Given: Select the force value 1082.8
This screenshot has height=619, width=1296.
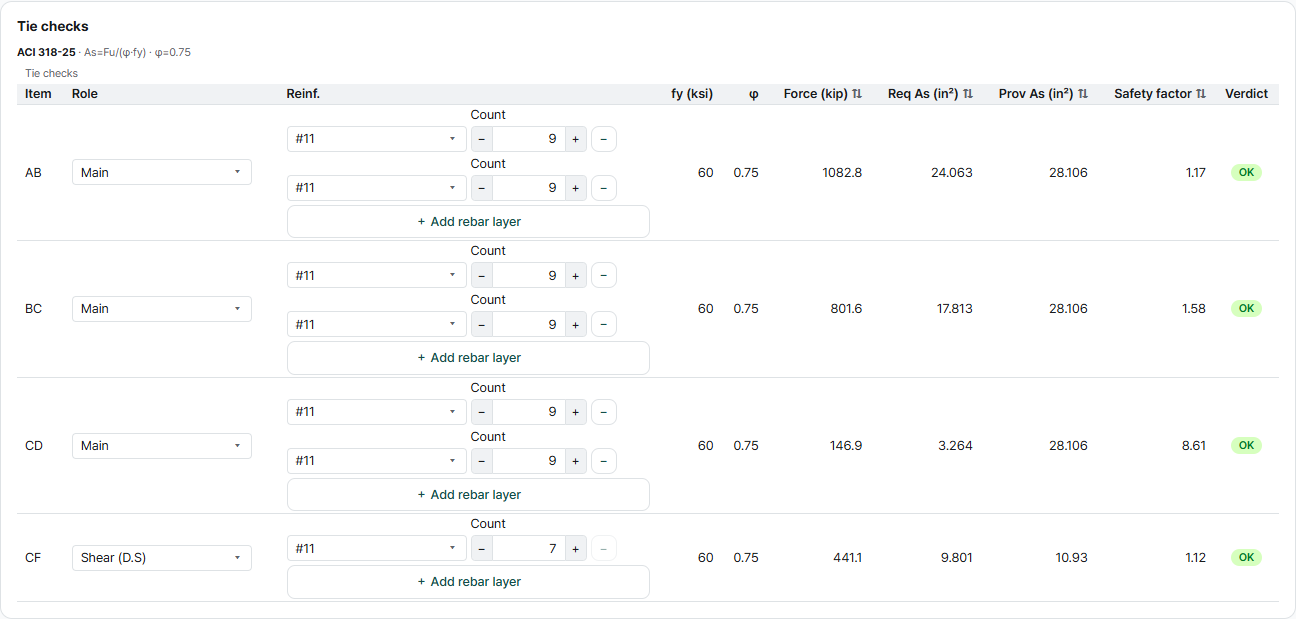Looking at the screenshot, I should [x=842, y=173].
